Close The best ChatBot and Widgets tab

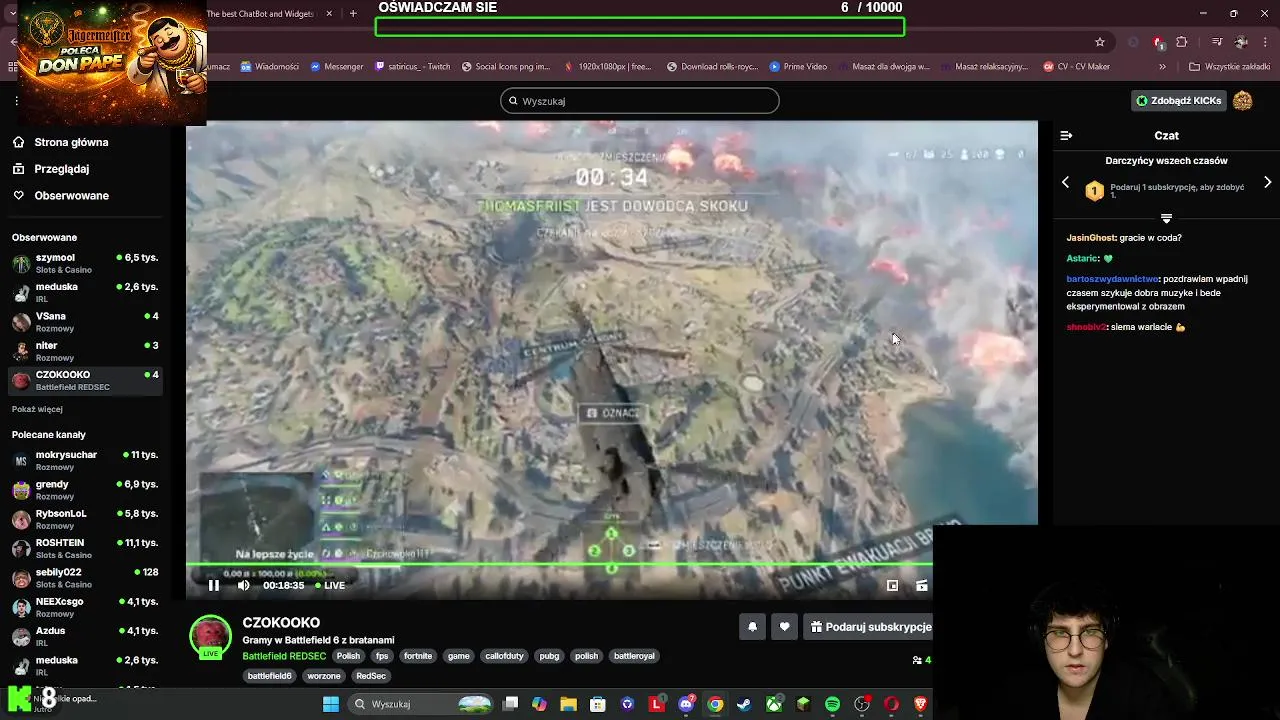click(330, 14)
